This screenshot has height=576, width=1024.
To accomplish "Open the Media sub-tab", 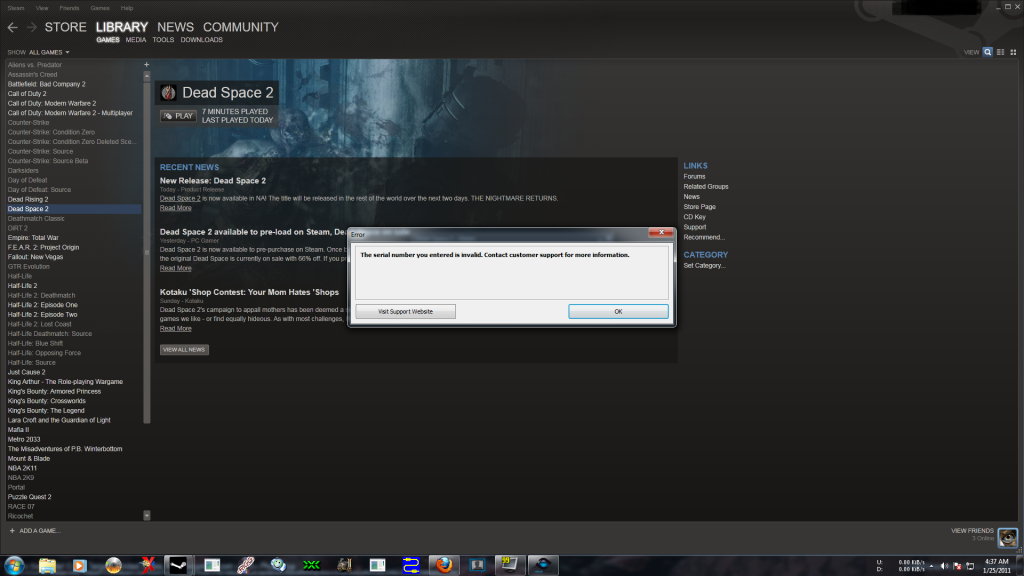I will click(136, 40).
